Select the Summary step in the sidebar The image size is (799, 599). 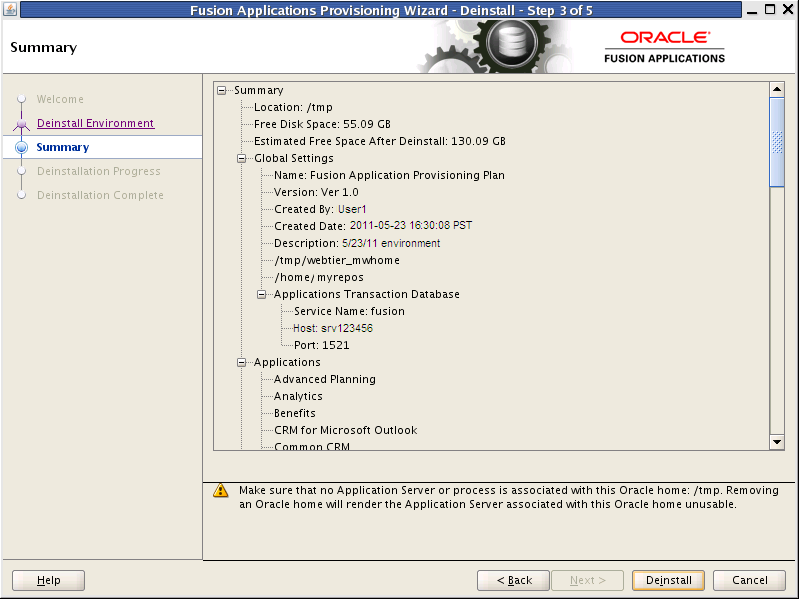tap(63, 147)
